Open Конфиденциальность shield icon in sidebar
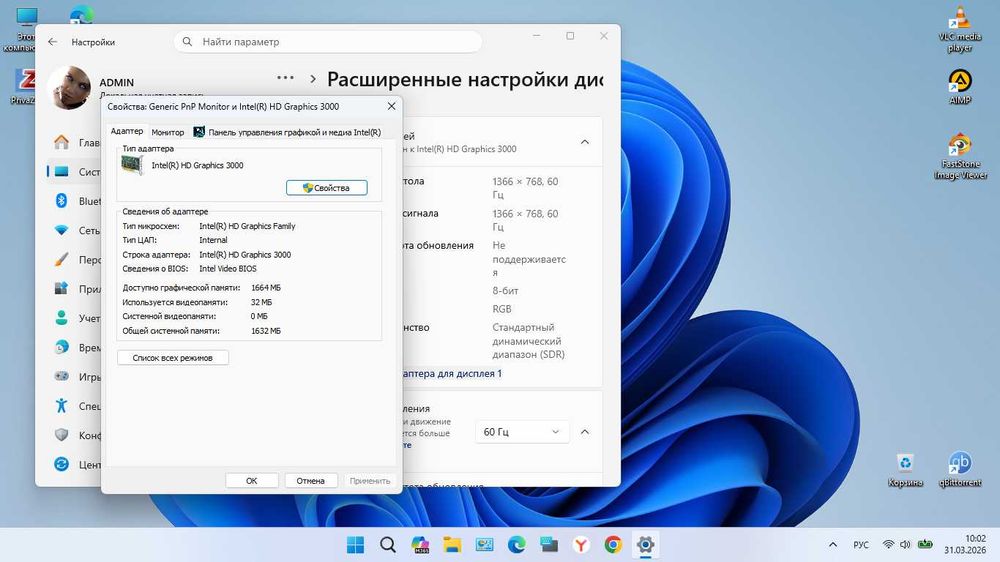Image resolution: width=1000 pixels, height=562 pixels. tap(61, 434)
